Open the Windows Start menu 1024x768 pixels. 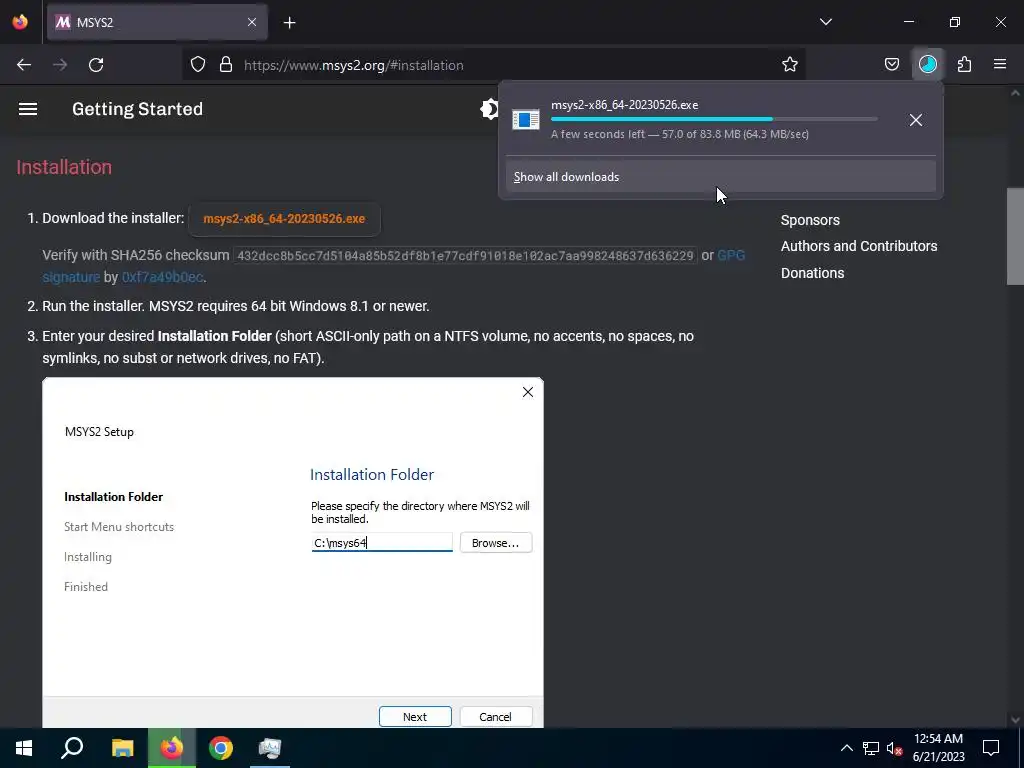tap(24, 748)
